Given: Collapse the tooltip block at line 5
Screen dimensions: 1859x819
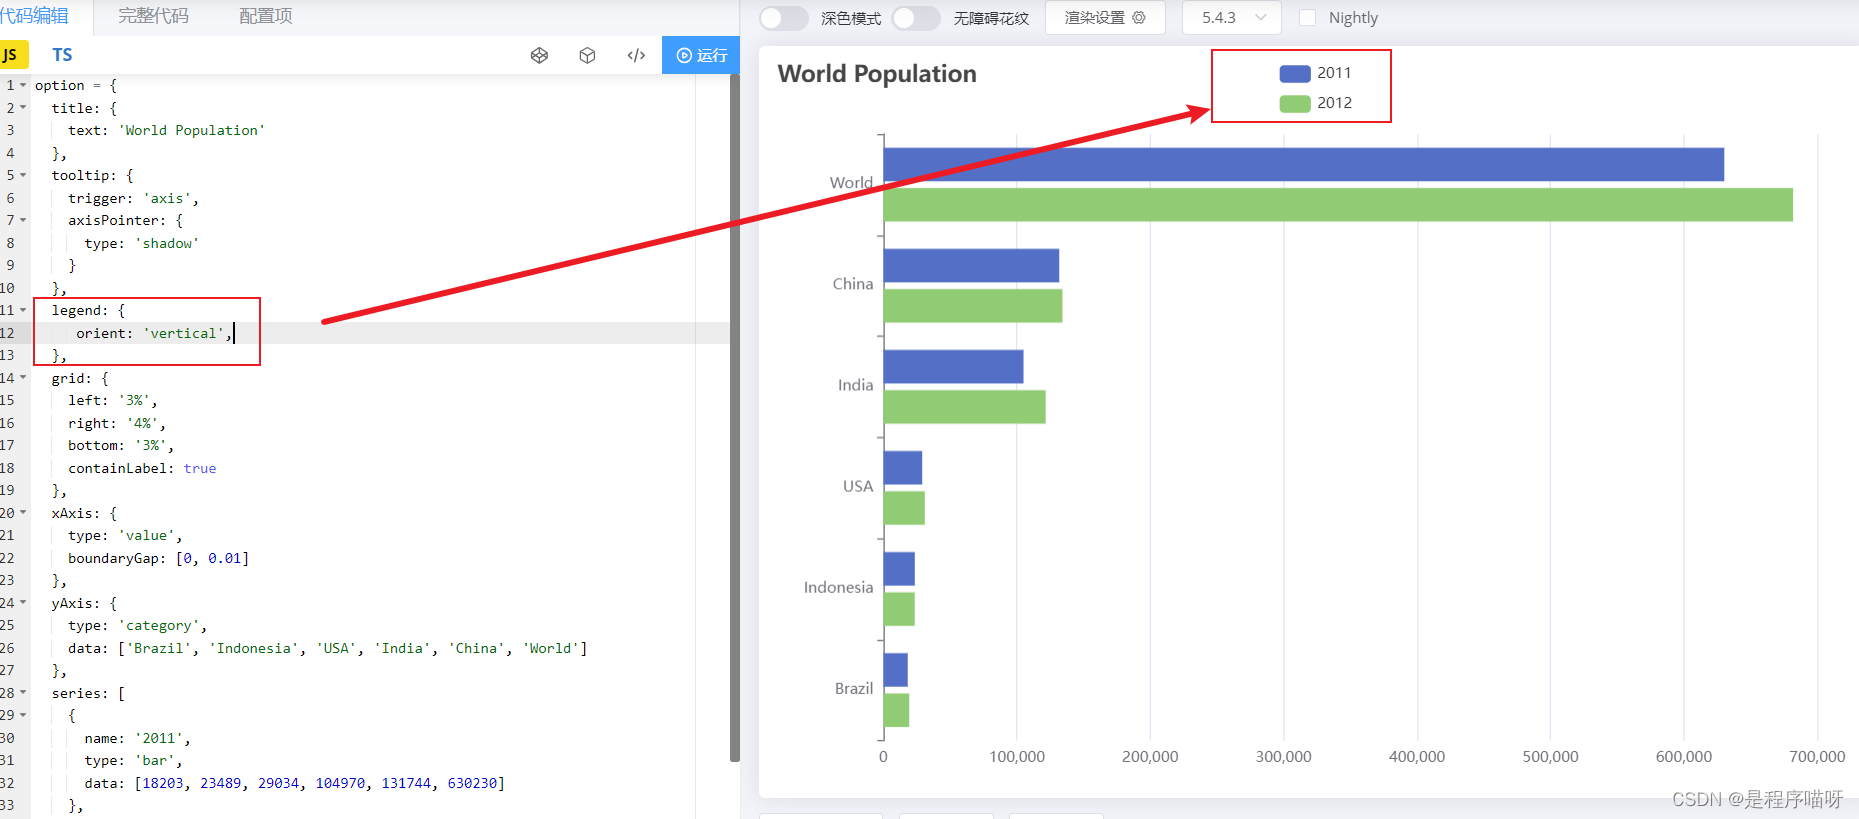Looking at the screenshot, I should (23, 175).
